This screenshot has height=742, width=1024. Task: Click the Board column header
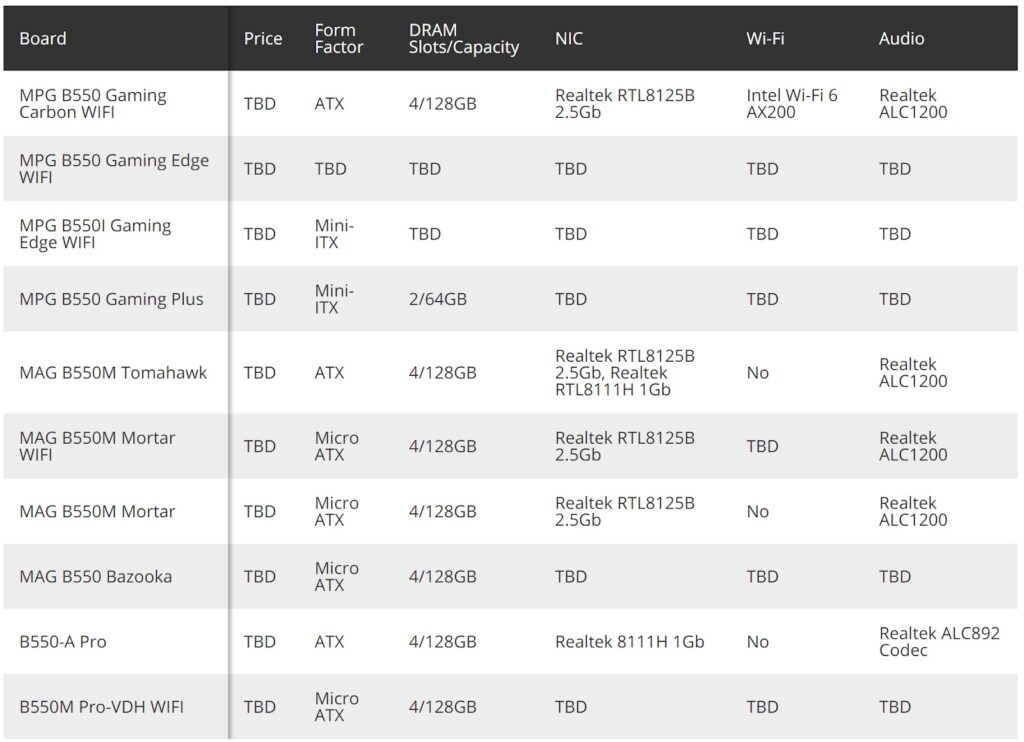(x=43, y=39)
